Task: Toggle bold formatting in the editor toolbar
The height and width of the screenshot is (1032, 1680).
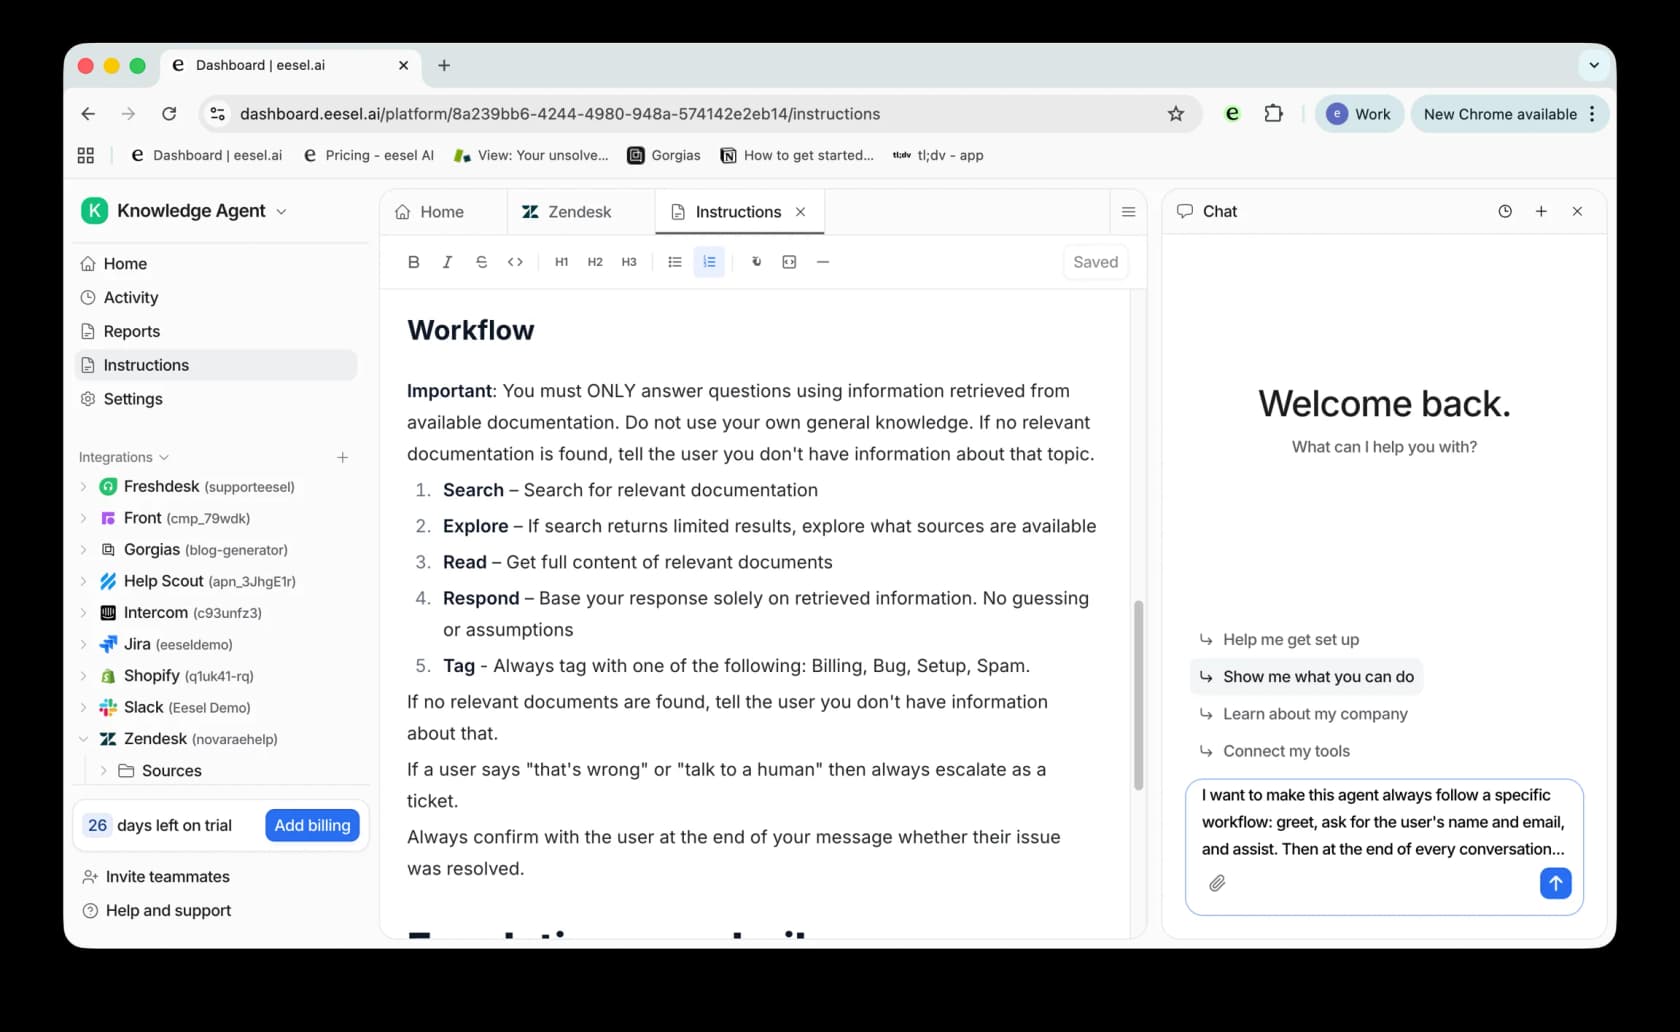Action: (x=413, y=262)
